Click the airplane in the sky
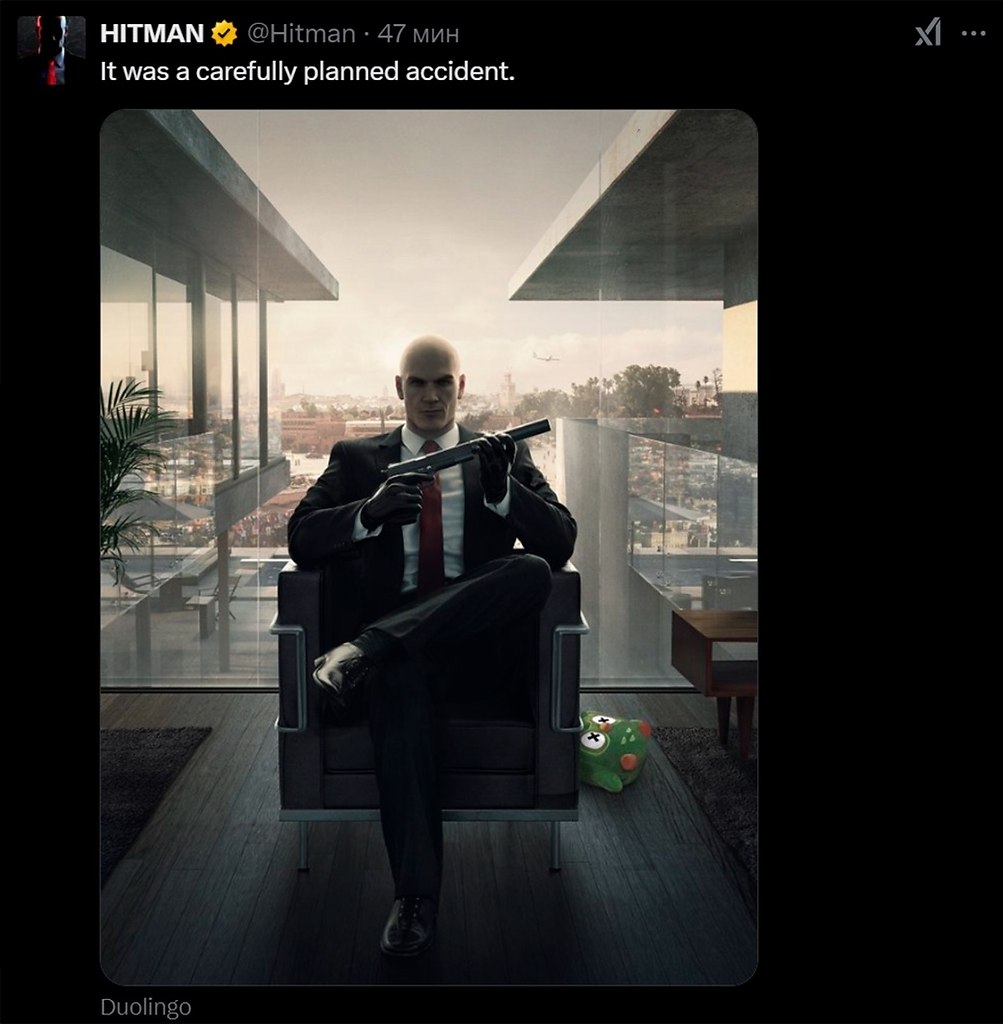The width and height of the screenshot is (1003, 1024). click(x=546, y=356)
